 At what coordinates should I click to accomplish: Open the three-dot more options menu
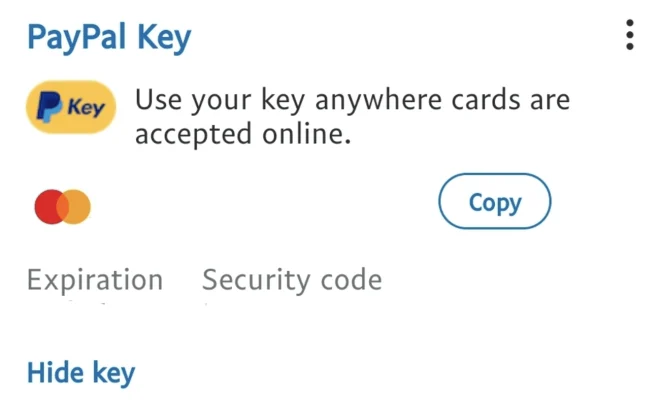(629, 35)
